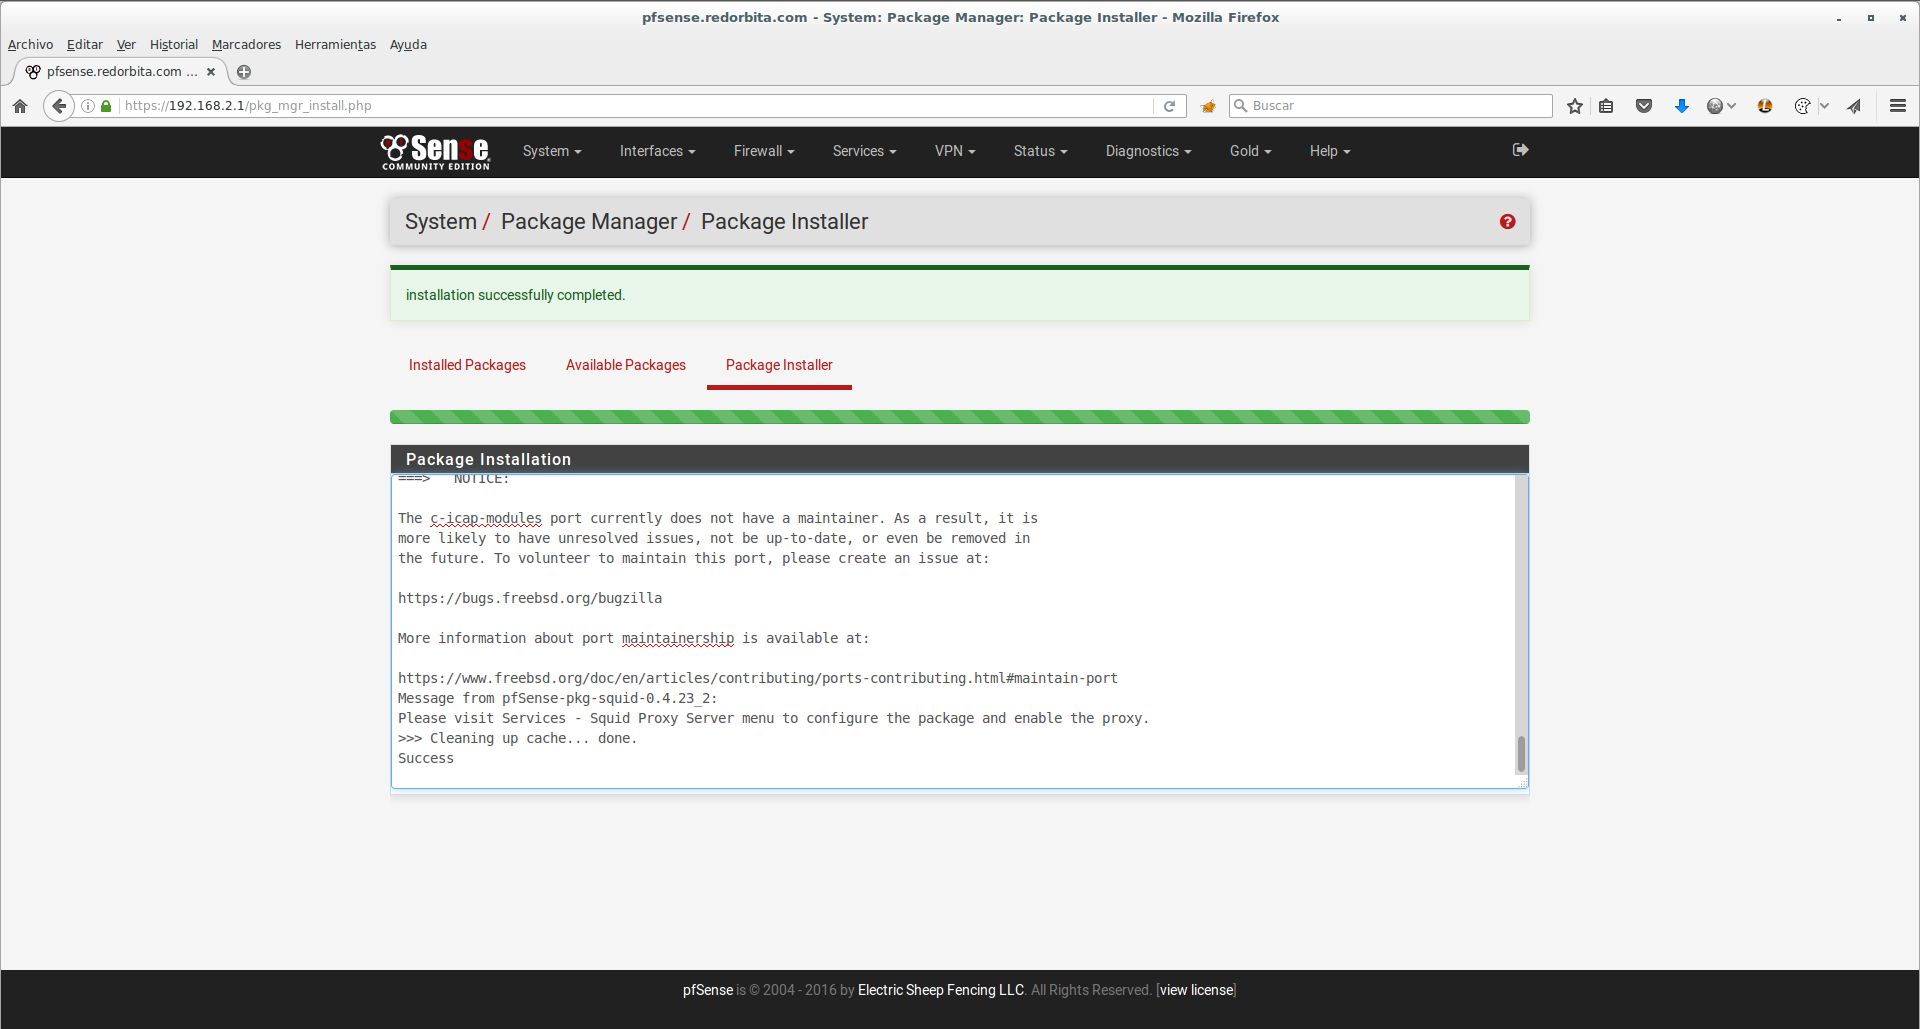Expand the Firewall dropdown menu
1920x1029 pixels.
(x=763, y=151)
